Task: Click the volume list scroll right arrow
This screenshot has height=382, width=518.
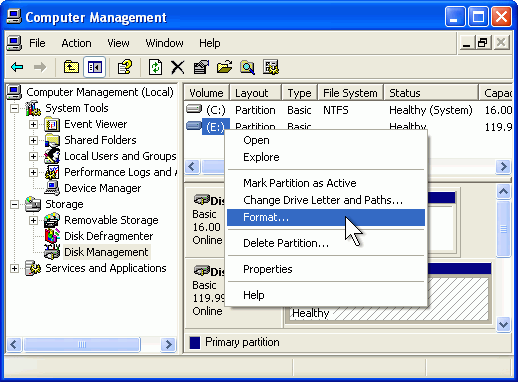Action: pyautogui.click(x=503, y=166)
